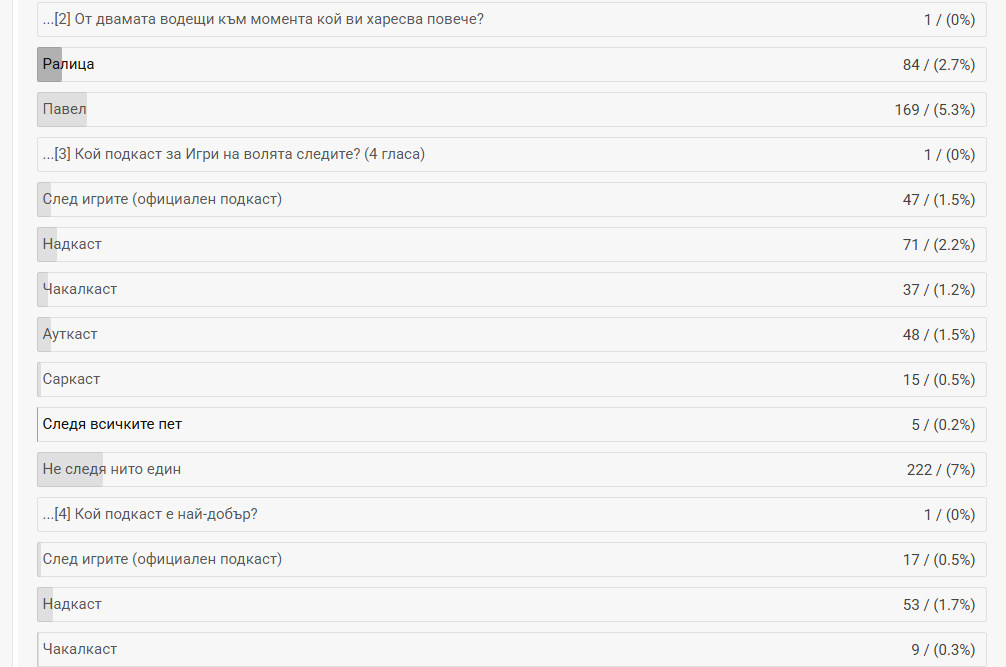
Task: Select the Саркаст poll option
Action: tap(71, 379)
